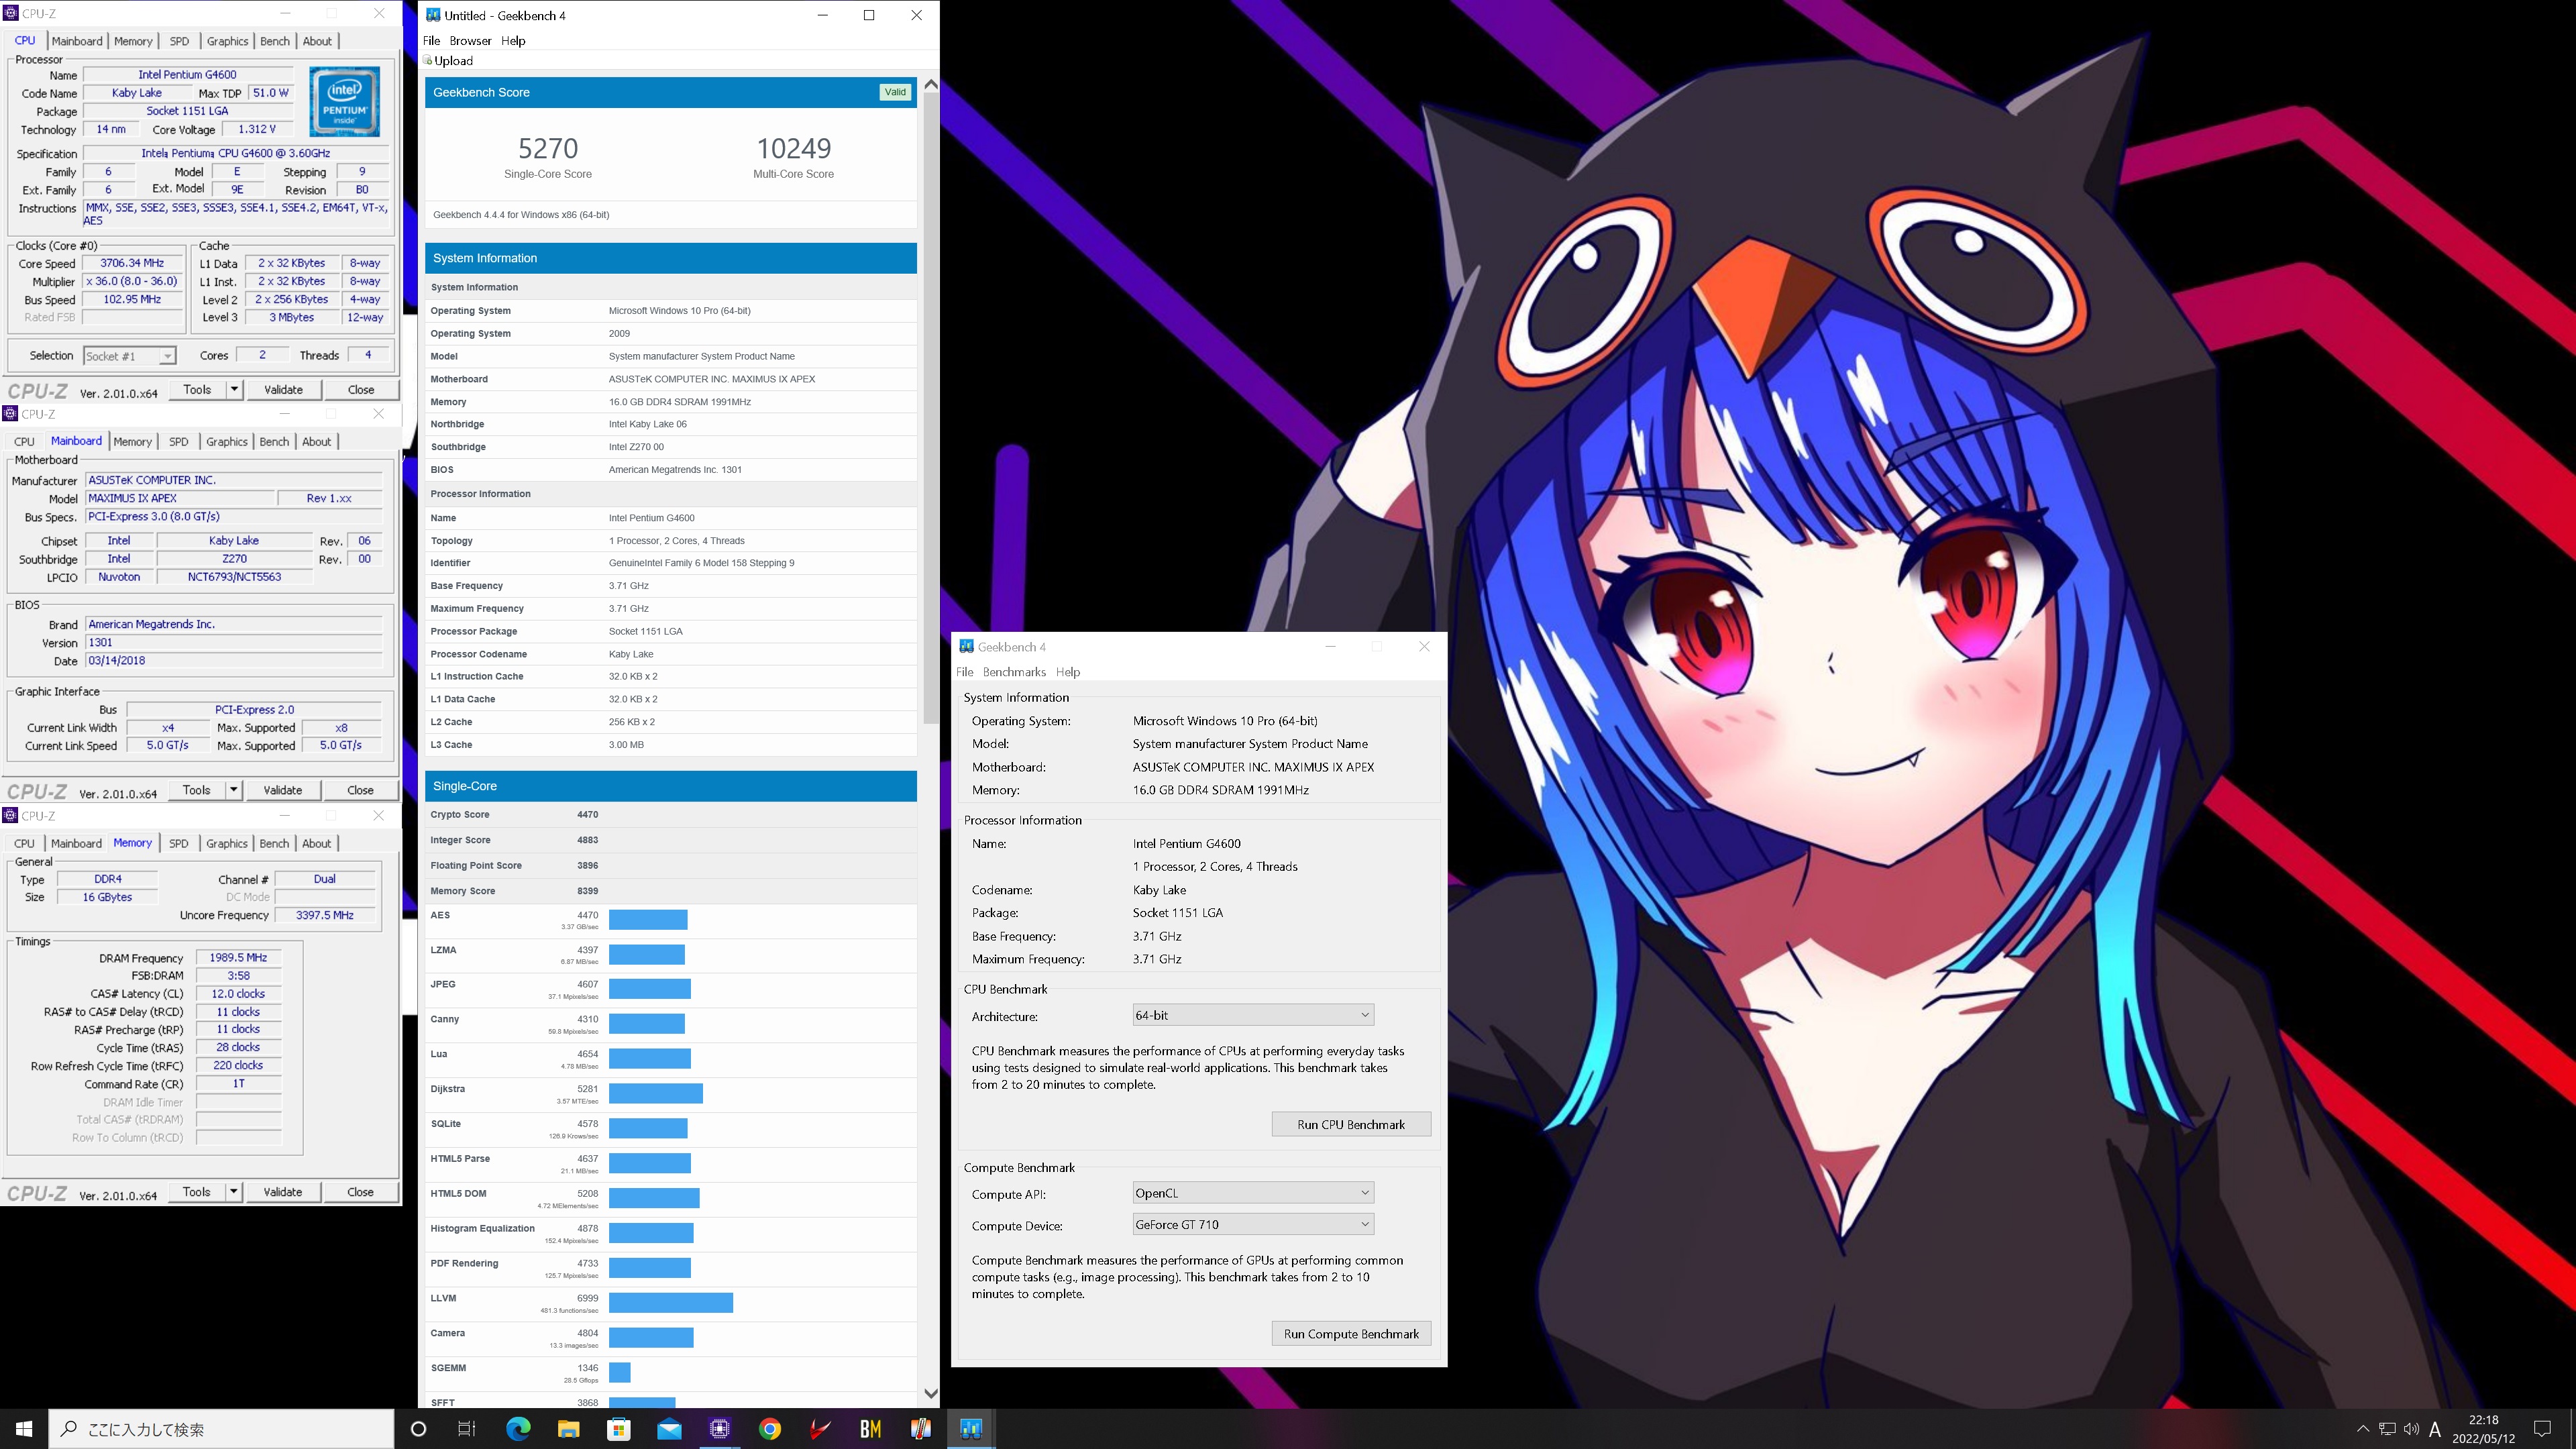This screenshot has width=2576, height=1449.
Task: Click Validate in the Memory CPU-Z window
Action: 282,1191
